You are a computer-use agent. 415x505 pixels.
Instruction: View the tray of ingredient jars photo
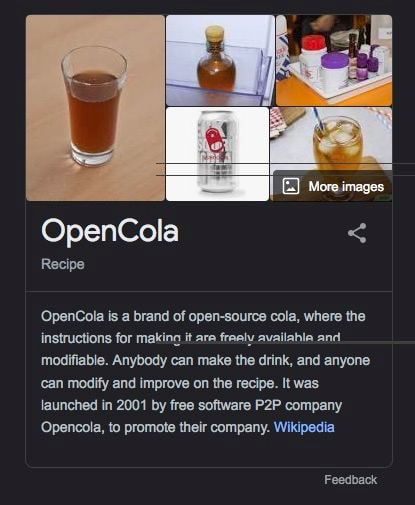334,60
